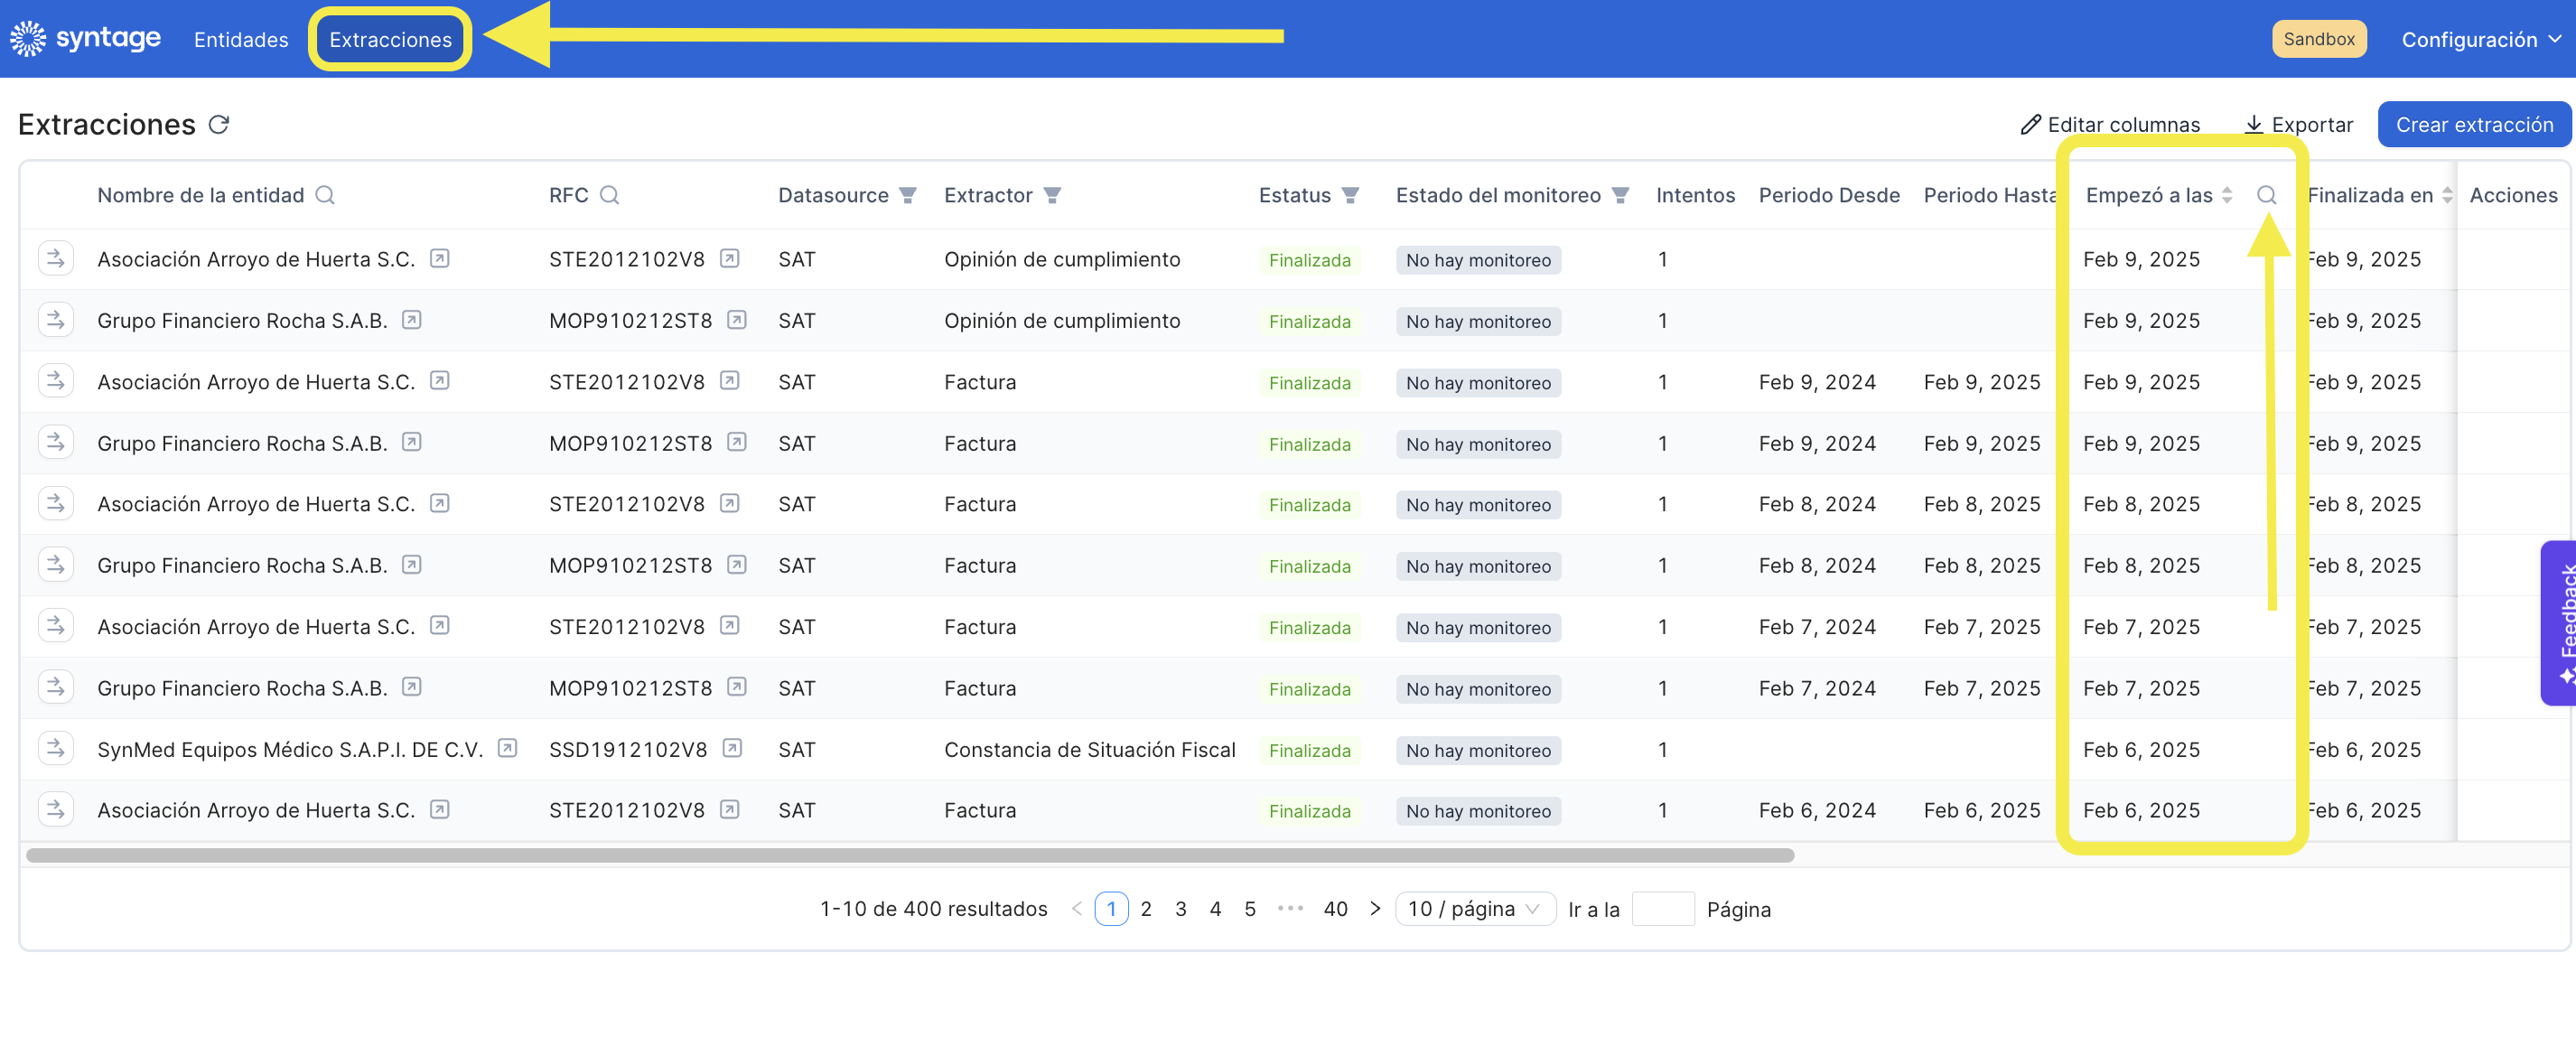The image size is (2576, 1037).
Task: Click the Syntage logo
Action: point(86,38)
